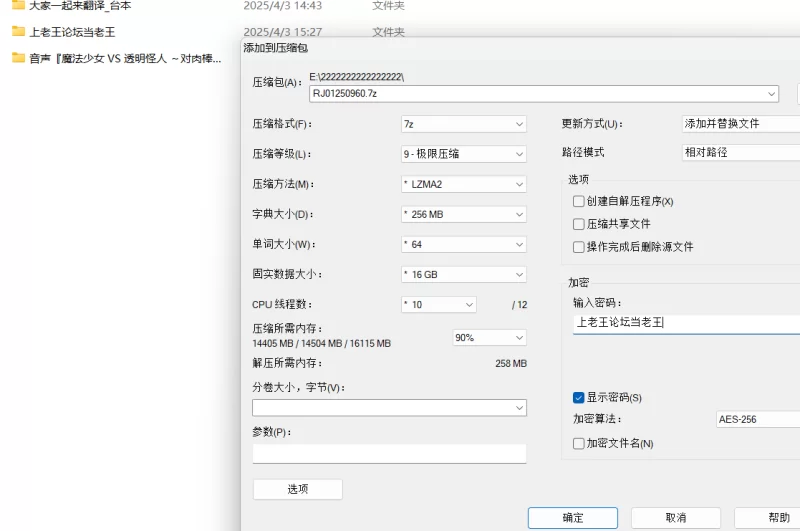Open 压缩等级 极限压缩 dropdown

(464, 154)
